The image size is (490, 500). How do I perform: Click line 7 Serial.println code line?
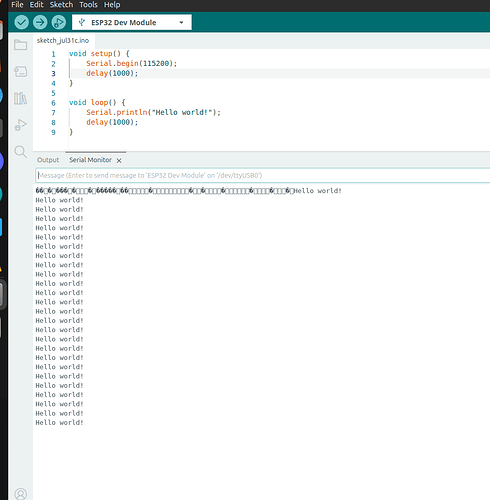[153, 112]
